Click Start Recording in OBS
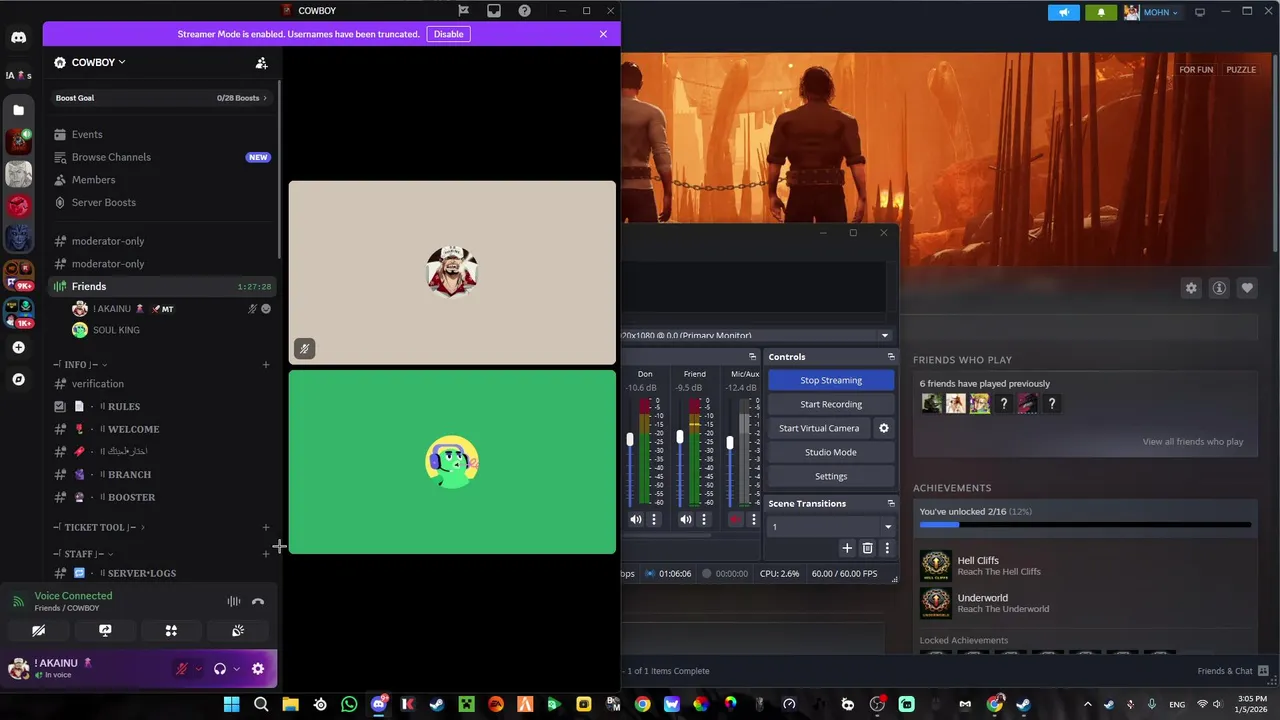 (x=831, y=404)
